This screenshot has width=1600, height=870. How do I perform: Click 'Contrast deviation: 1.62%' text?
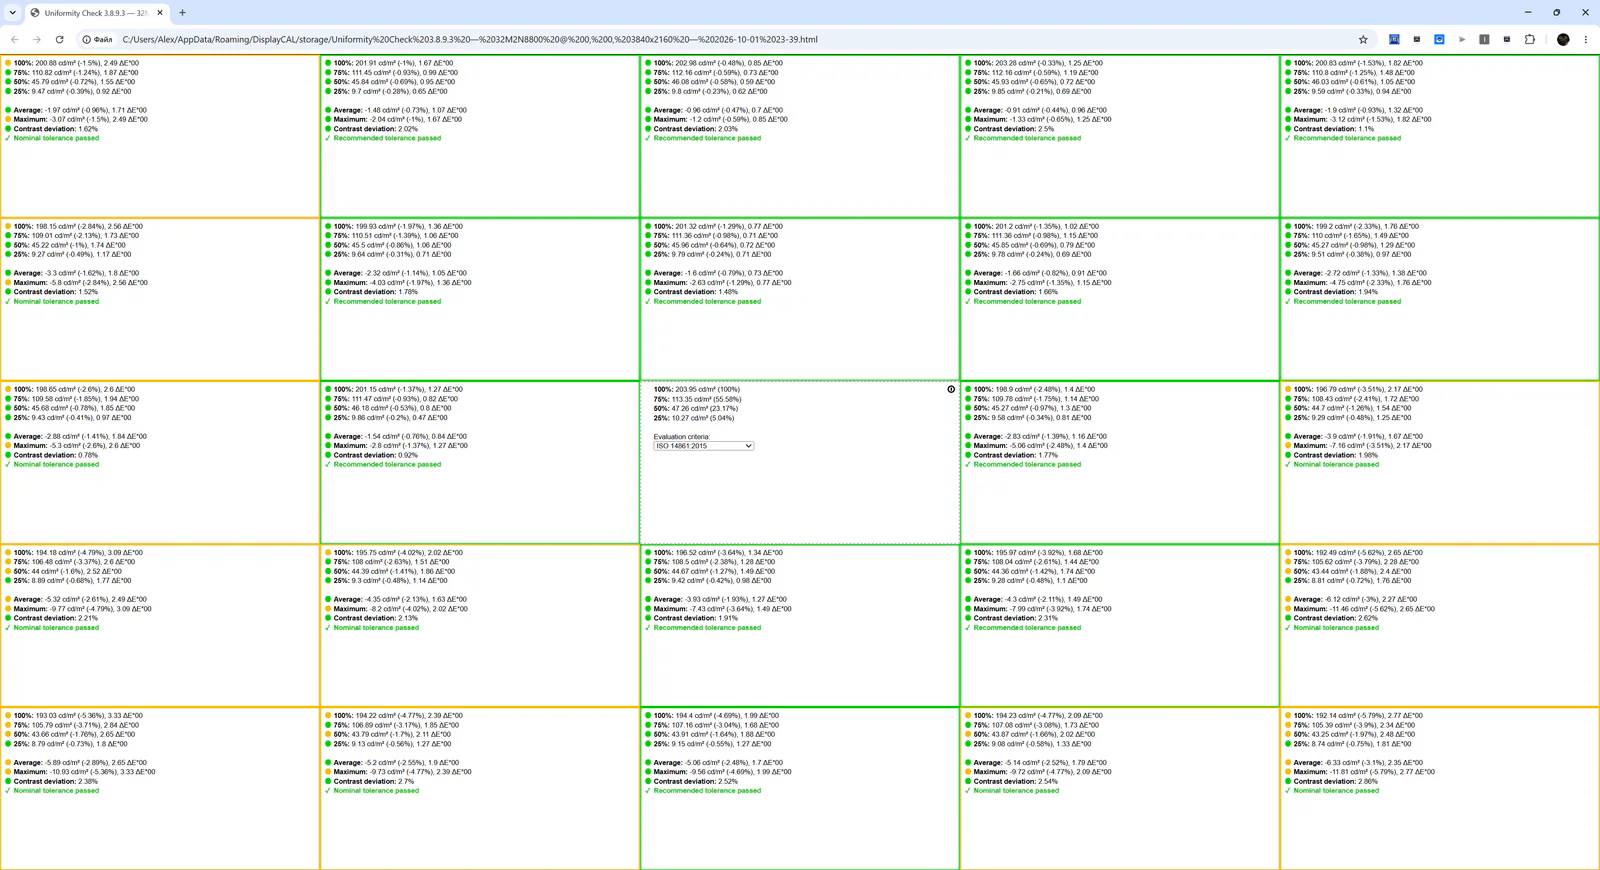[x=56, y=129]
